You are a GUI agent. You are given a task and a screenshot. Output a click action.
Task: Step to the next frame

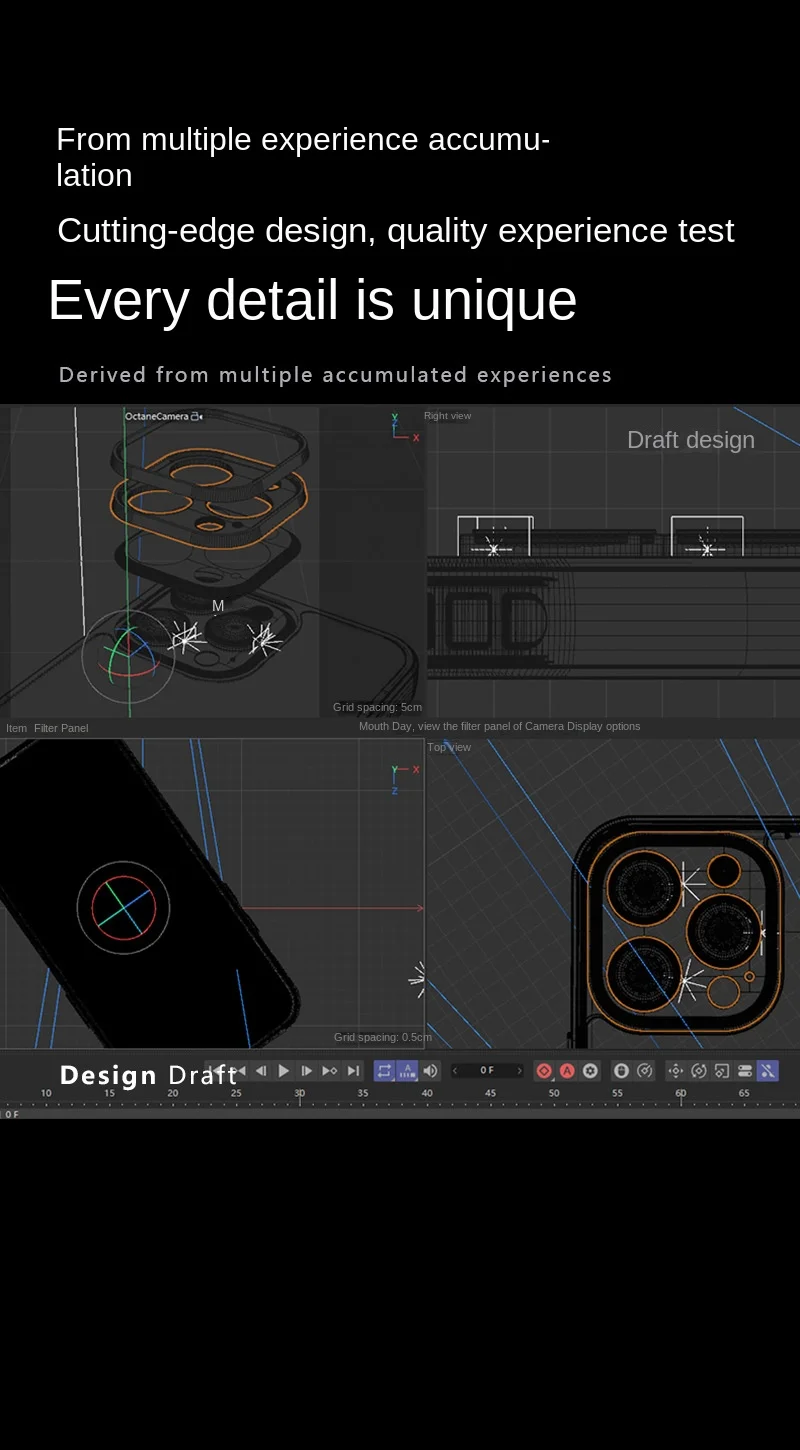pos(307,1071)
